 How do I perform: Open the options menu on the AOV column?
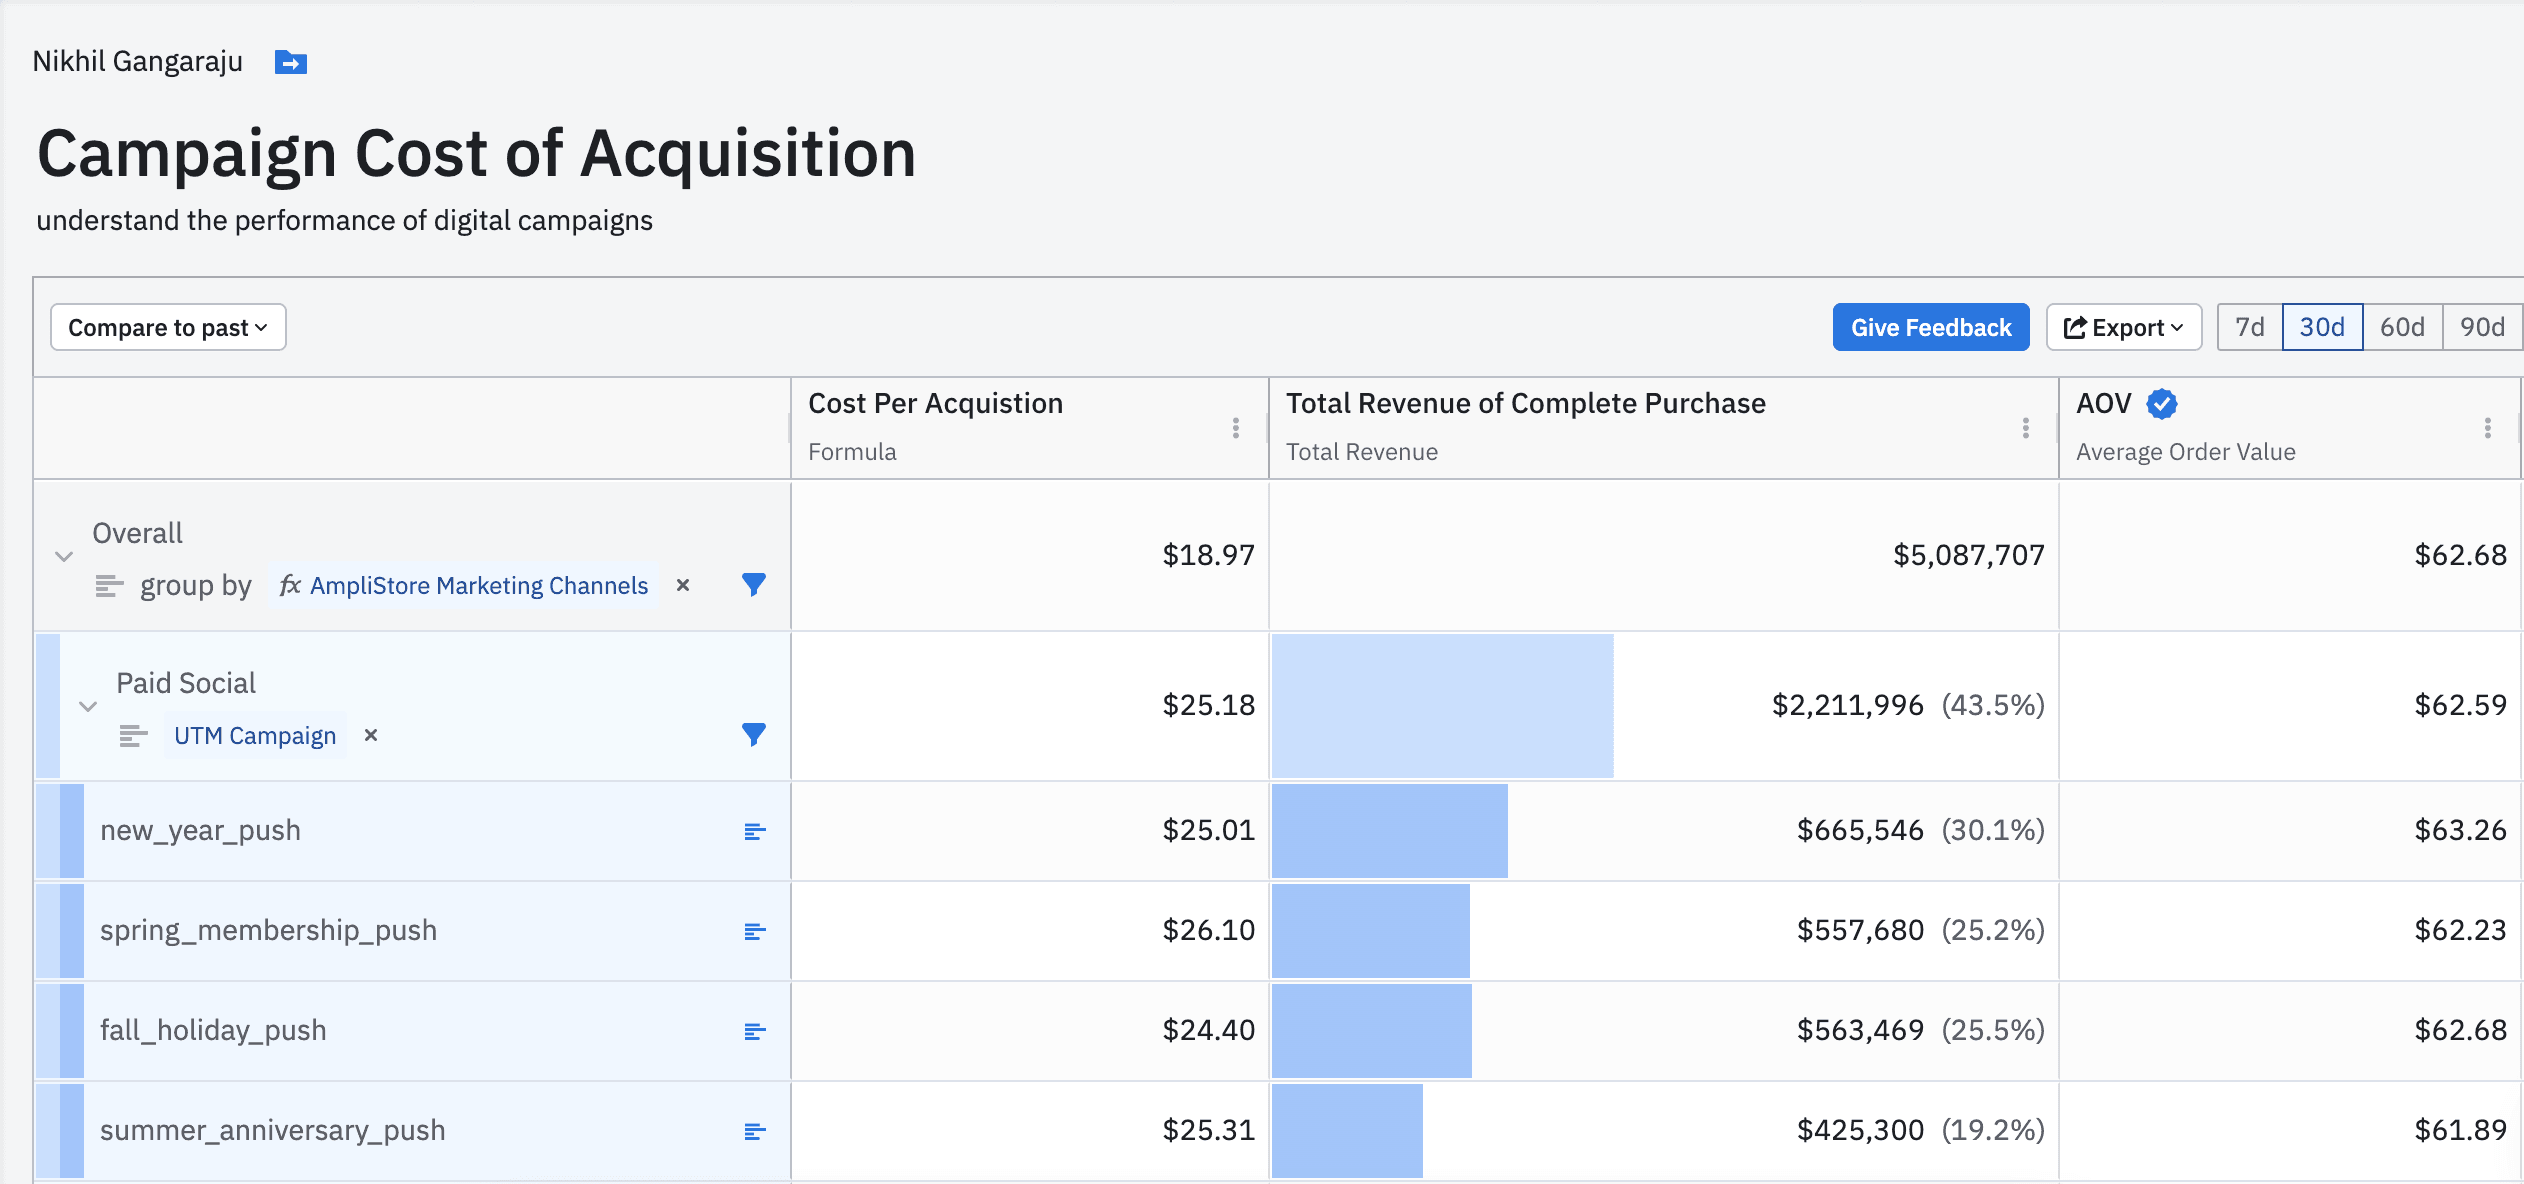(x=2487, y=428)
